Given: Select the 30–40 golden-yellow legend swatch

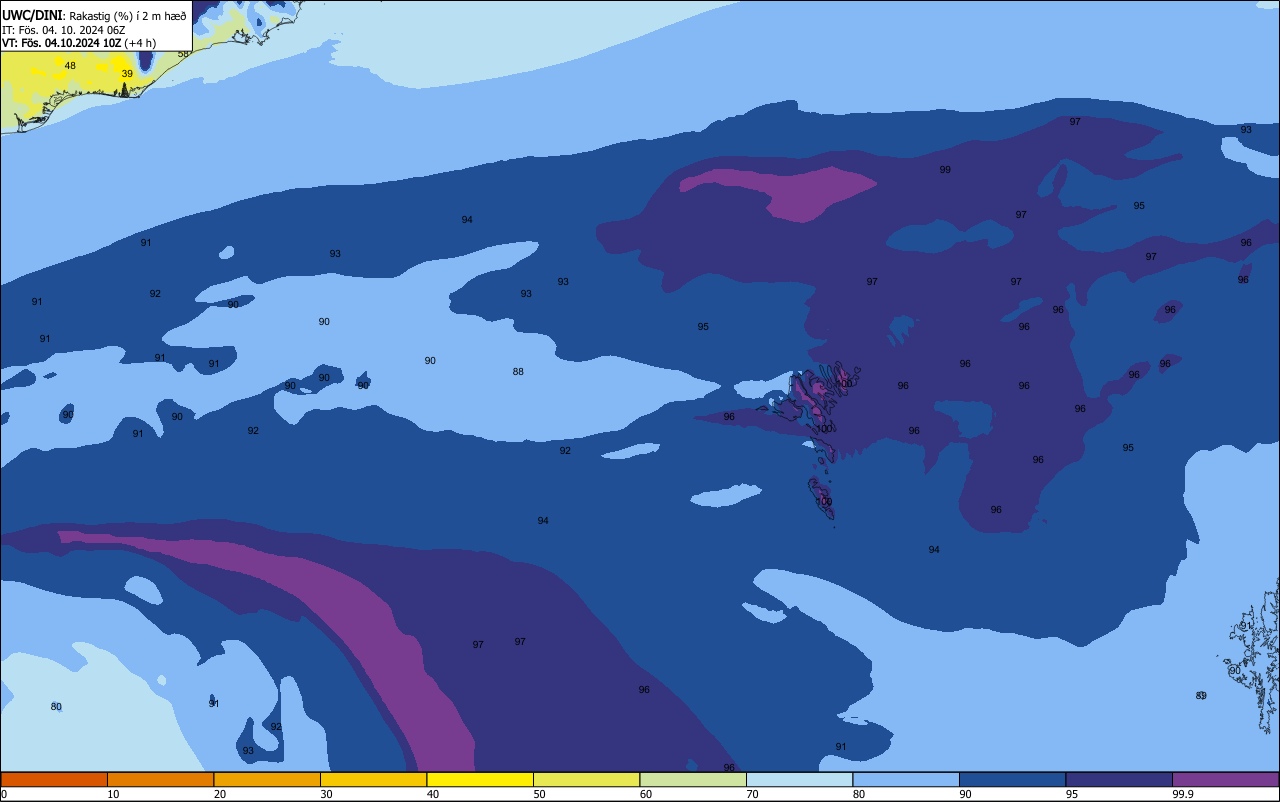Looking at the screenshot, I should (373, 779).
